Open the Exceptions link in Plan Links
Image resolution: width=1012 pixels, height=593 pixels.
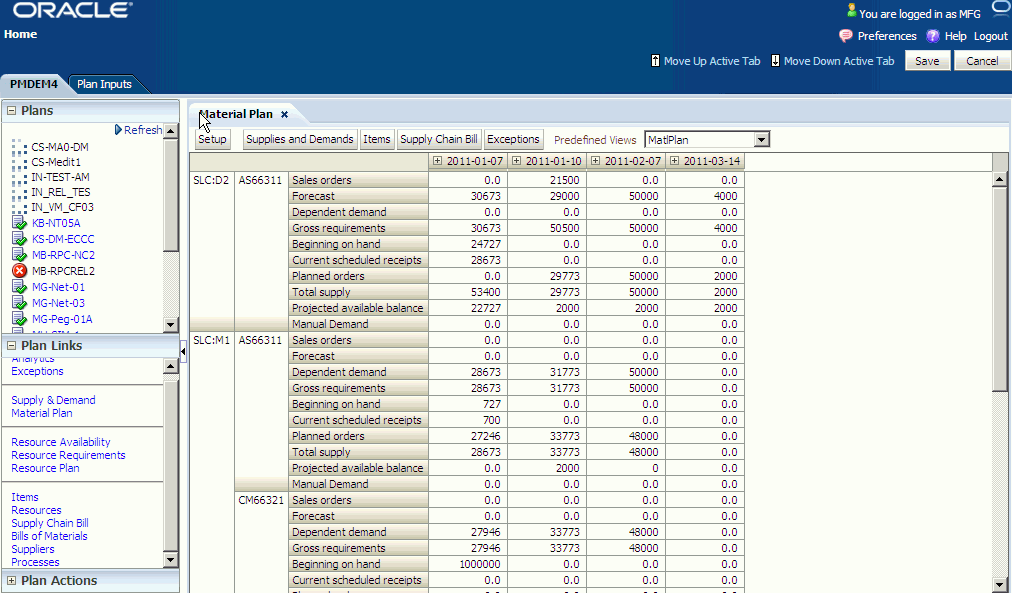37,371
